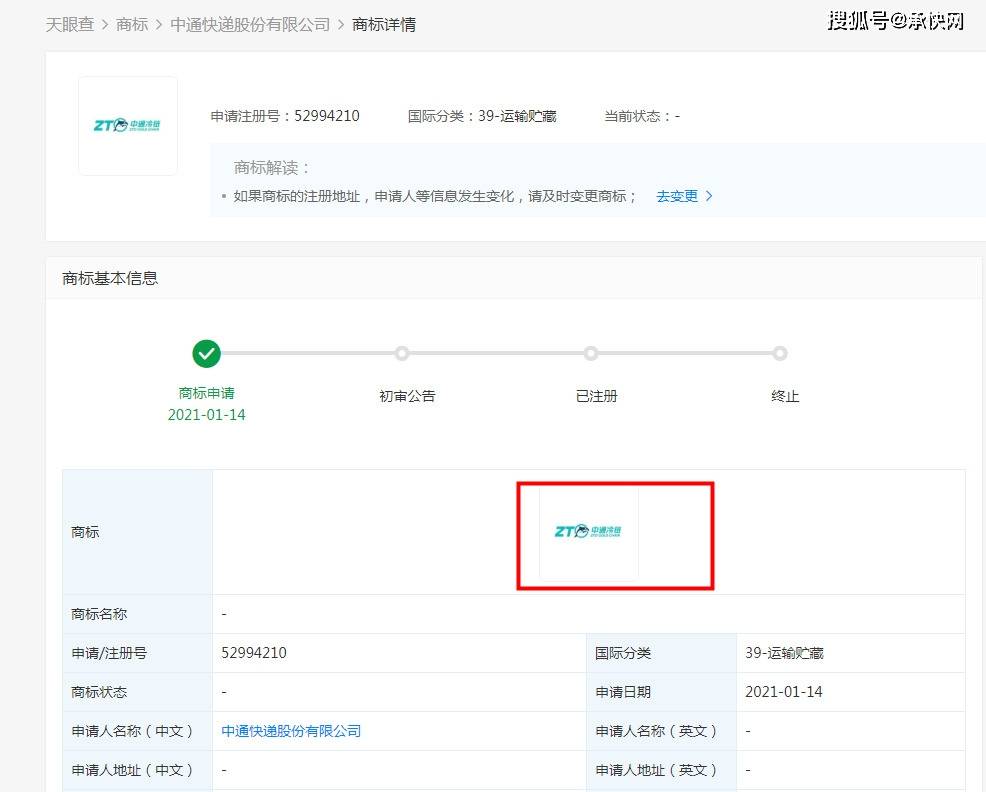This screenshot has height=792, width=986.
Task: Click the 天眼查 breadcrumb link
Action: (x=69, y=24)
